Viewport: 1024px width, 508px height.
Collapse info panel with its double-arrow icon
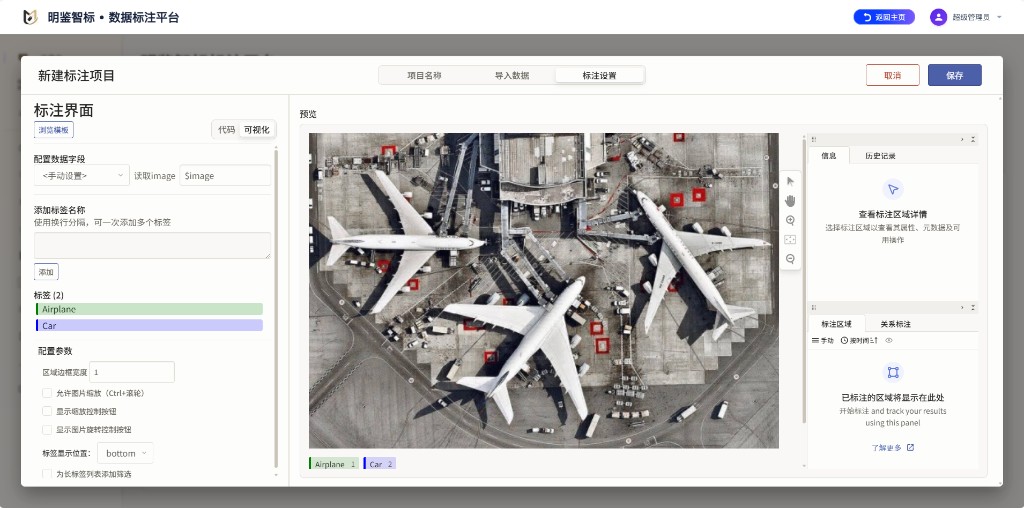coord(973,139)
